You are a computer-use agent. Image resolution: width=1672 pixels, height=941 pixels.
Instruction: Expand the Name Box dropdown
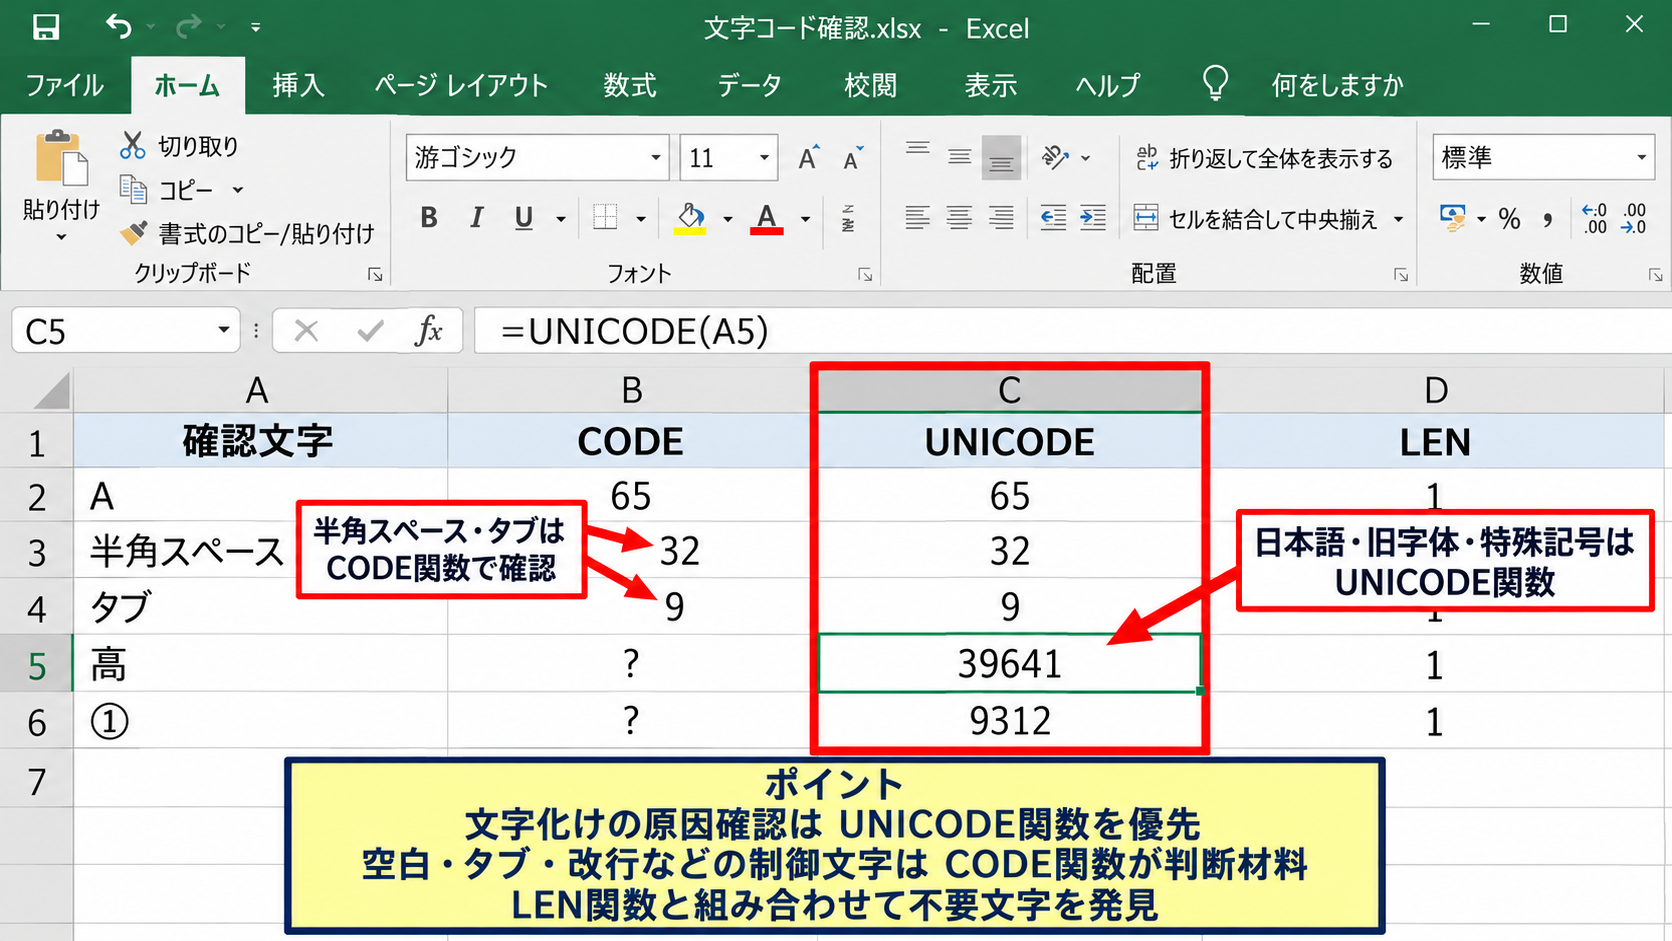[223, 330]
